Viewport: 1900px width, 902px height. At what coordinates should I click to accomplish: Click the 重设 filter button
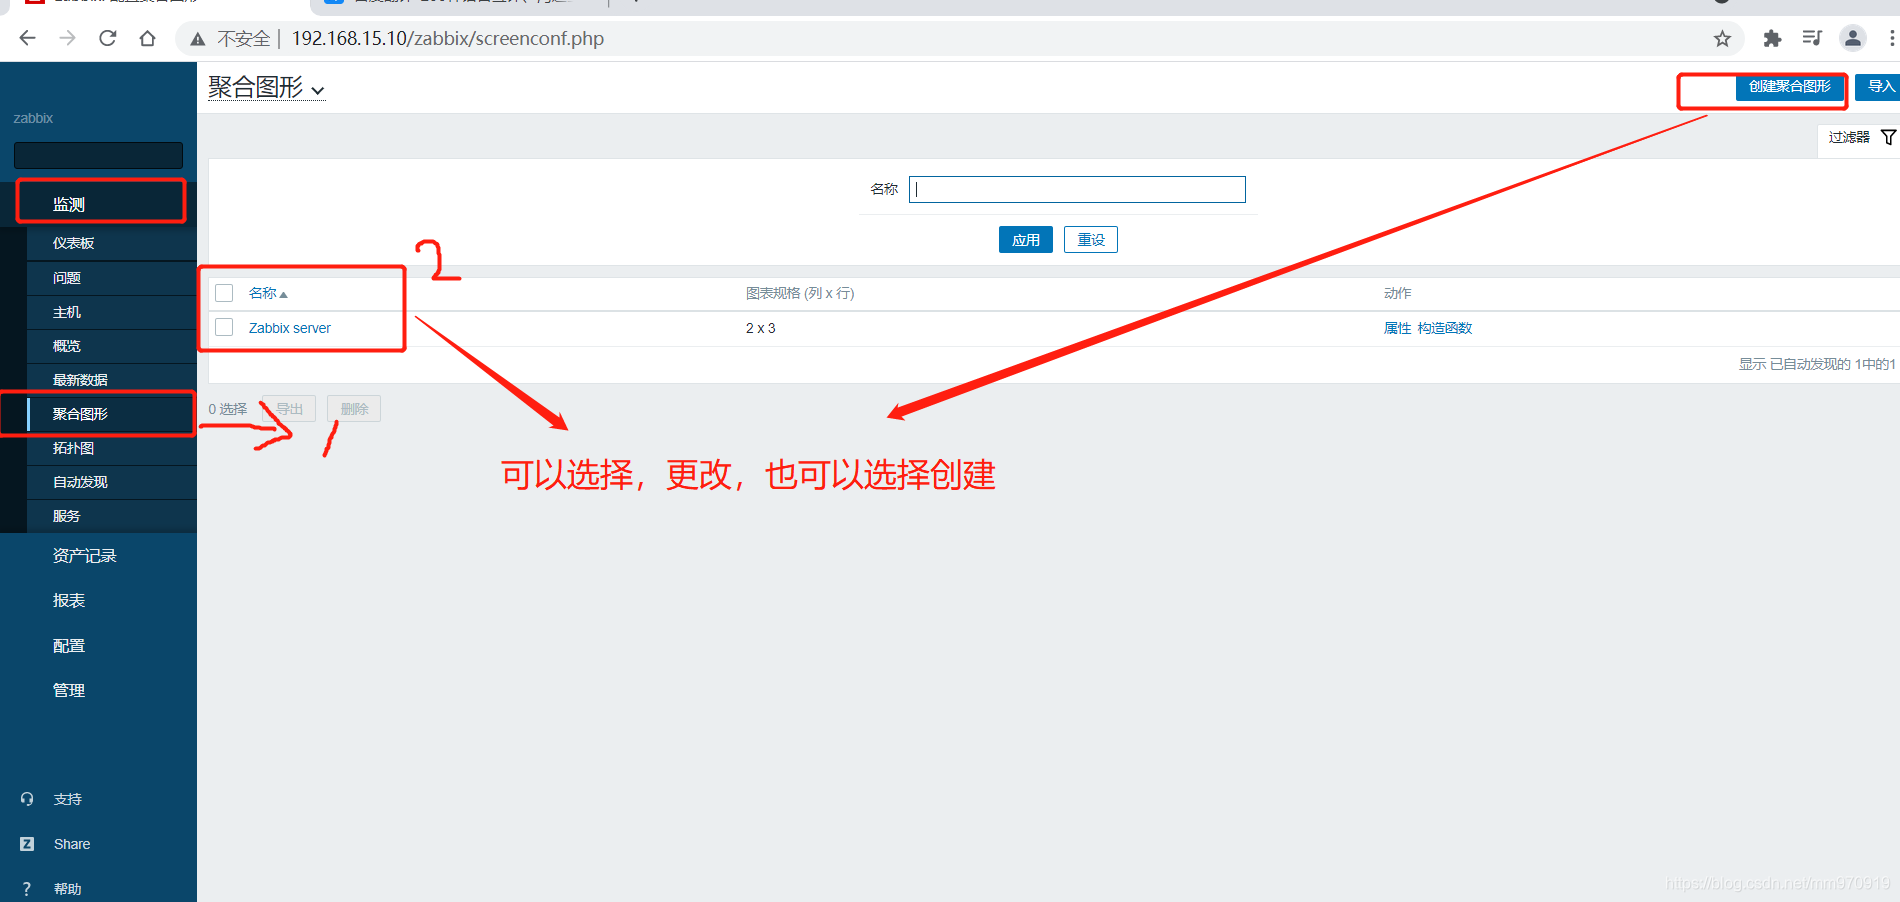point(1091,240)
